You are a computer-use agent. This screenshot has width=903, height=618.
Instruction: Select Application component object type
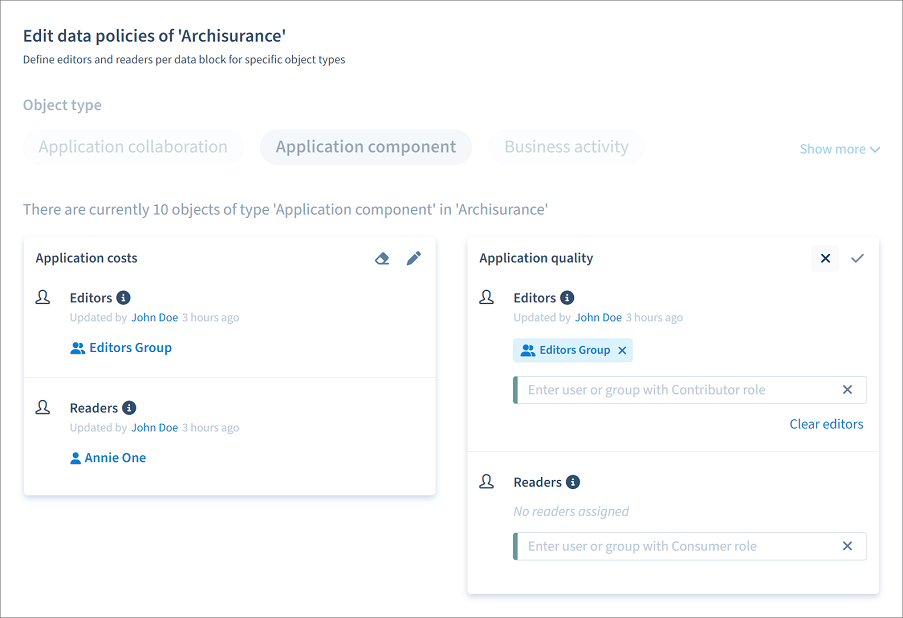click(366, 147)
